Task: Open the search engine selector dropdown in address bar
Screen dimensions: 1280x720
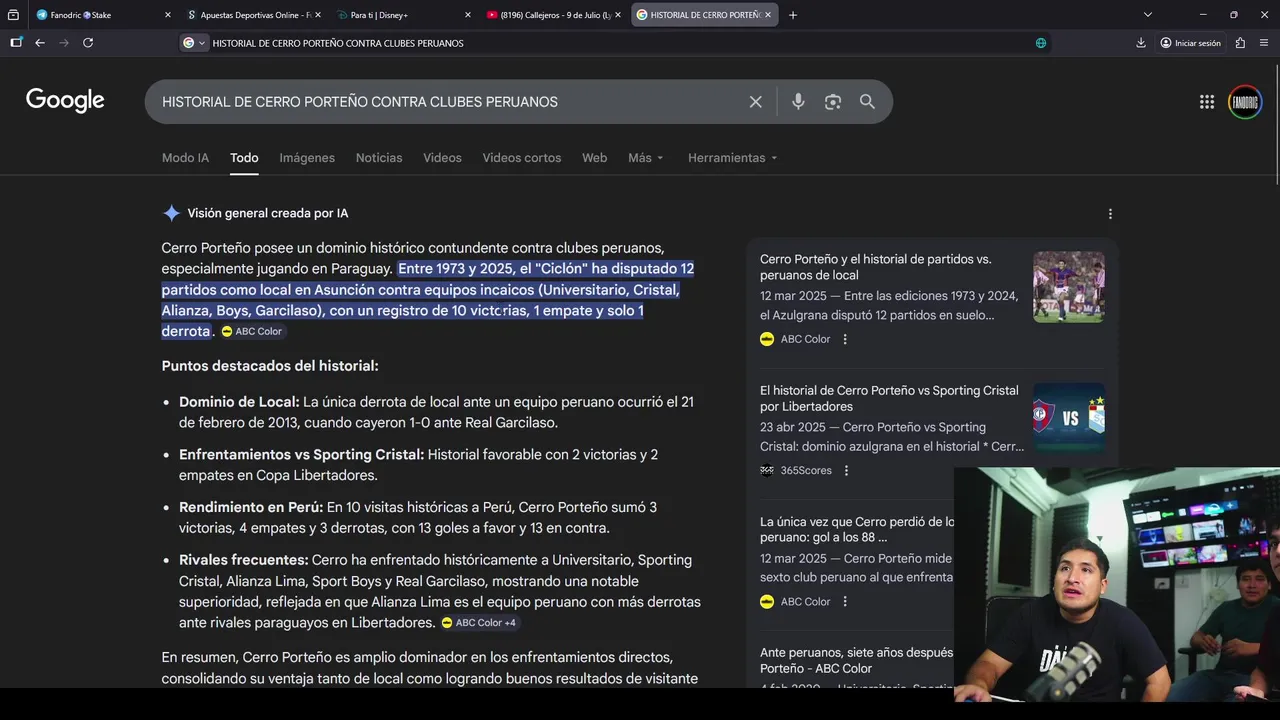Action: 194,43
